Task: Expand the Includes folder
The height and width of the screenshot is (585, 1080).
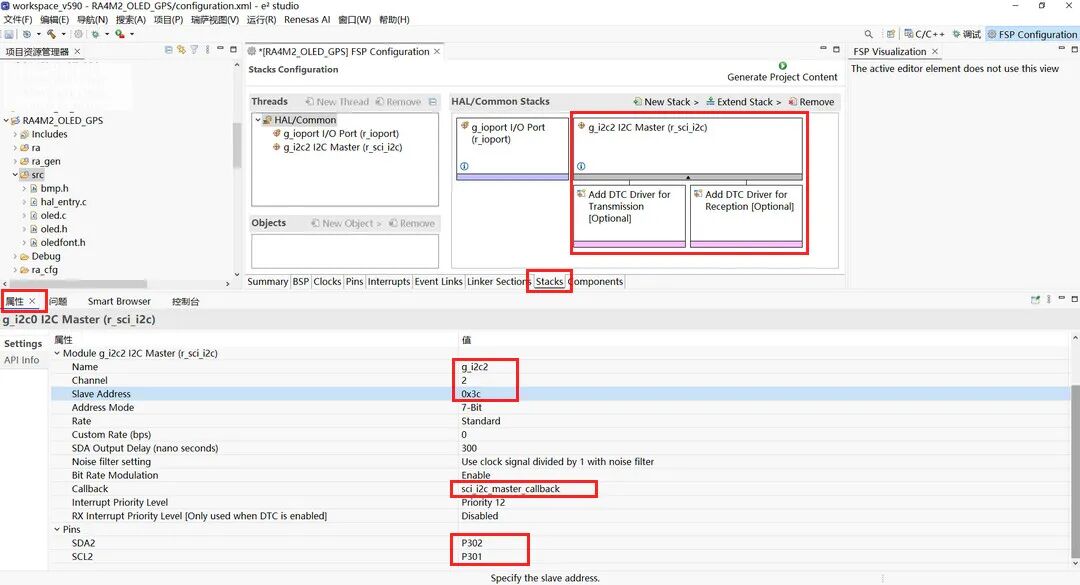Action: point(15,134)
